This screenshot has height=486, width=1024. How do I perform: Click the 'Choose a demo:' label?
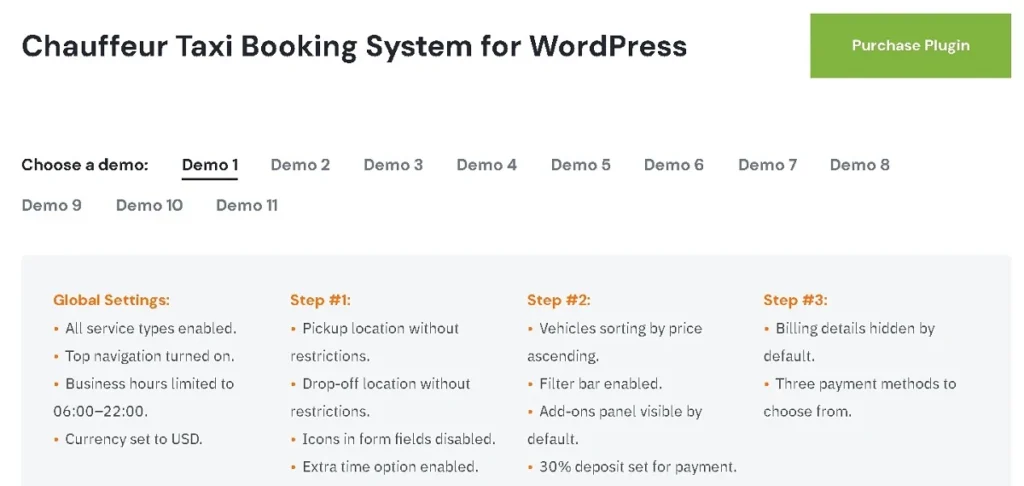pyautogui.click(x=85, y=165)
